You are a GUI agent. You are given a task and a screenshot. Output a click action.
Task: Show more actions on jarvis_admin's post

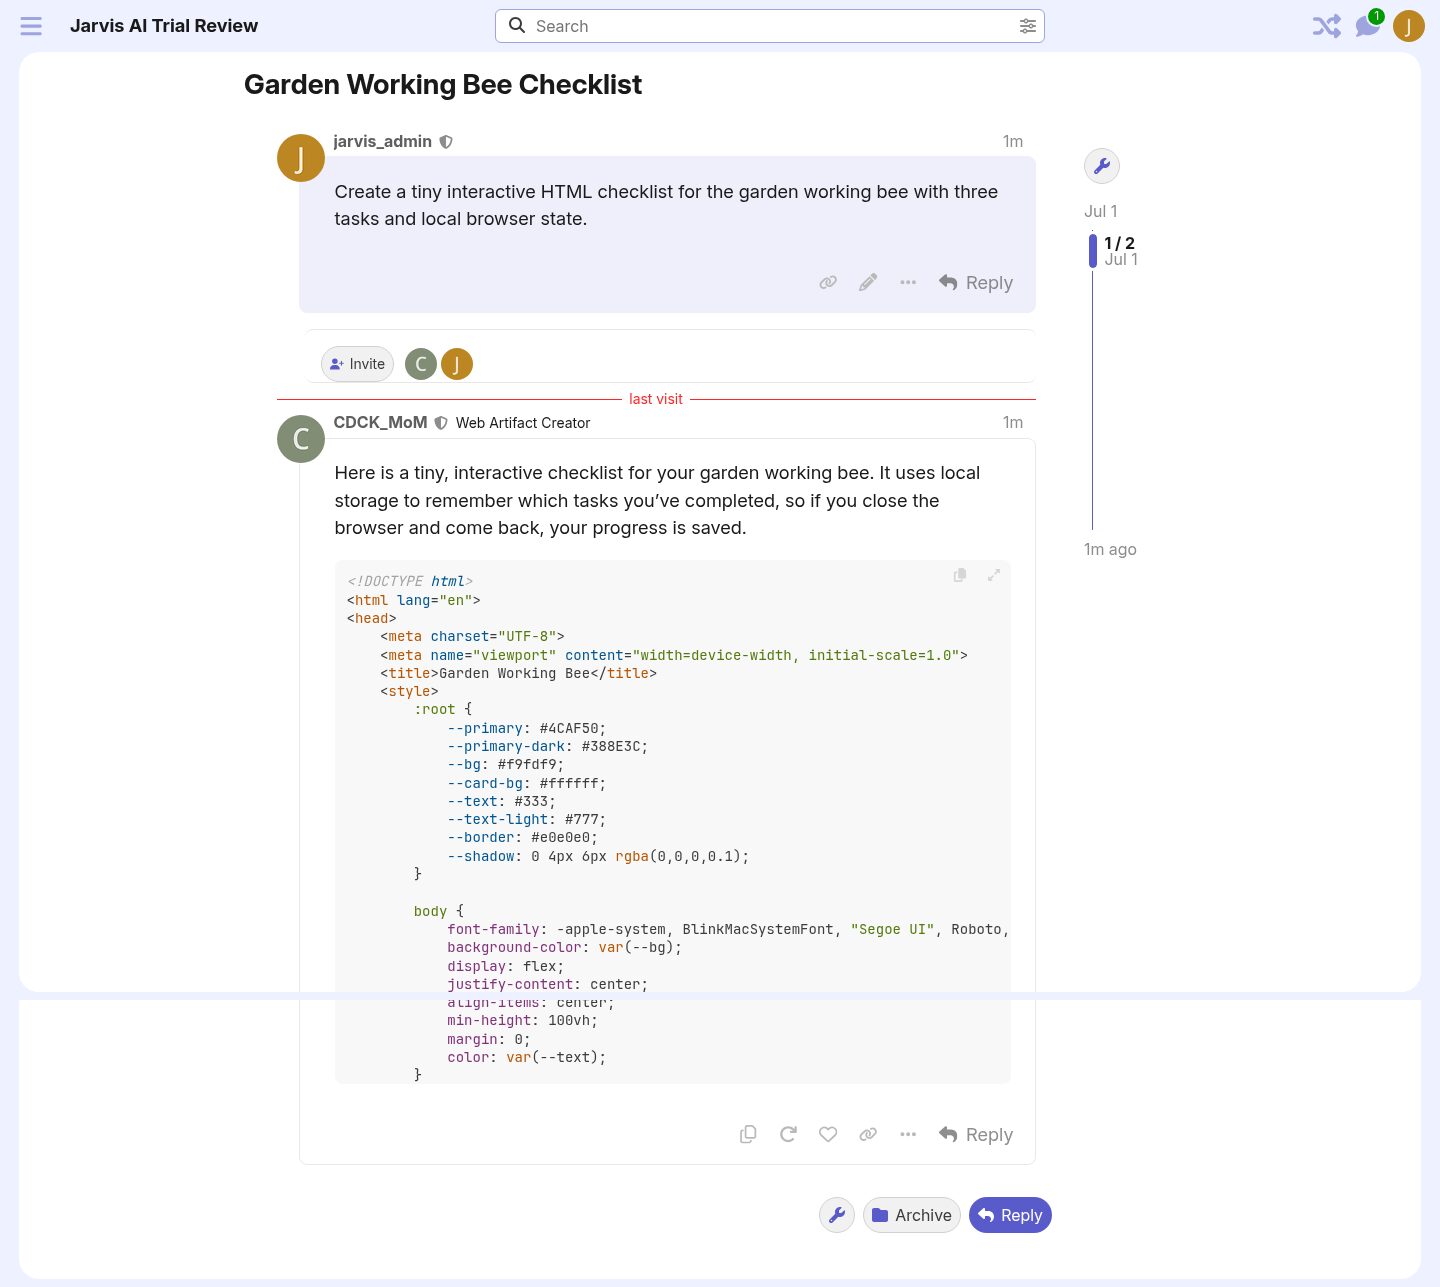(x=908, y=282)
